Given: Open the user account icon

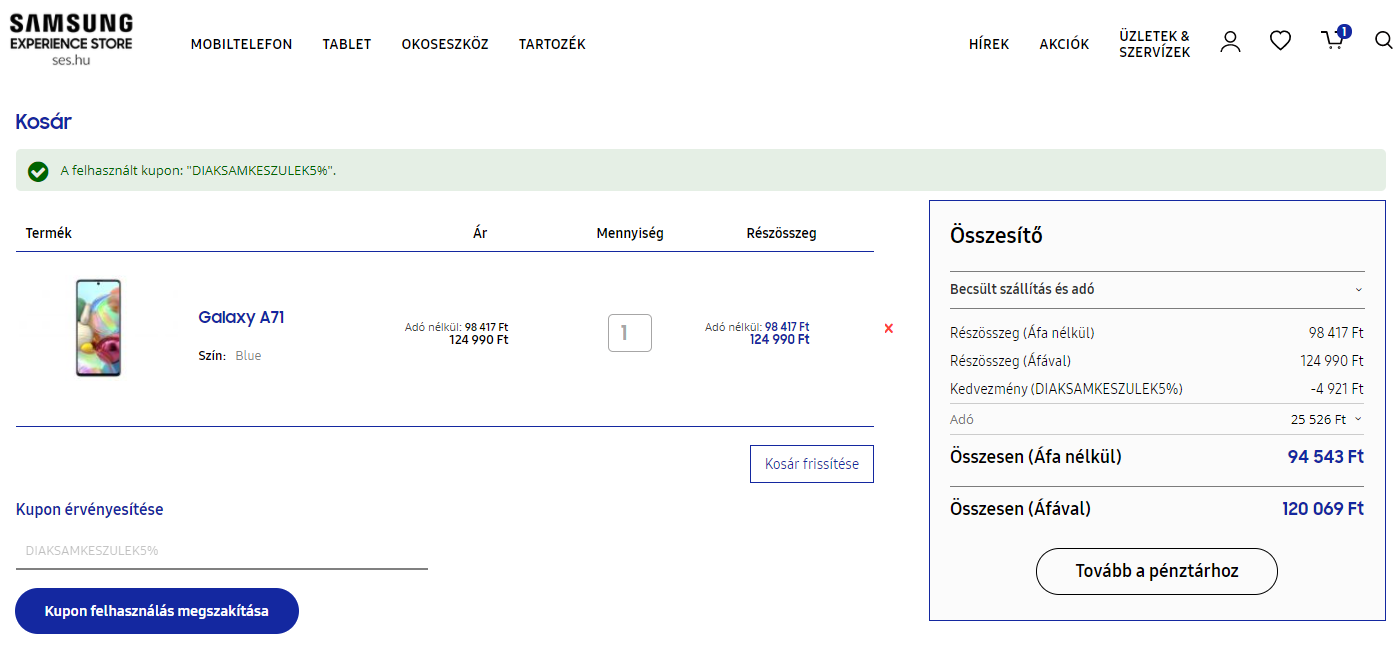Looking at the screenshot, I should point(1230,41).
